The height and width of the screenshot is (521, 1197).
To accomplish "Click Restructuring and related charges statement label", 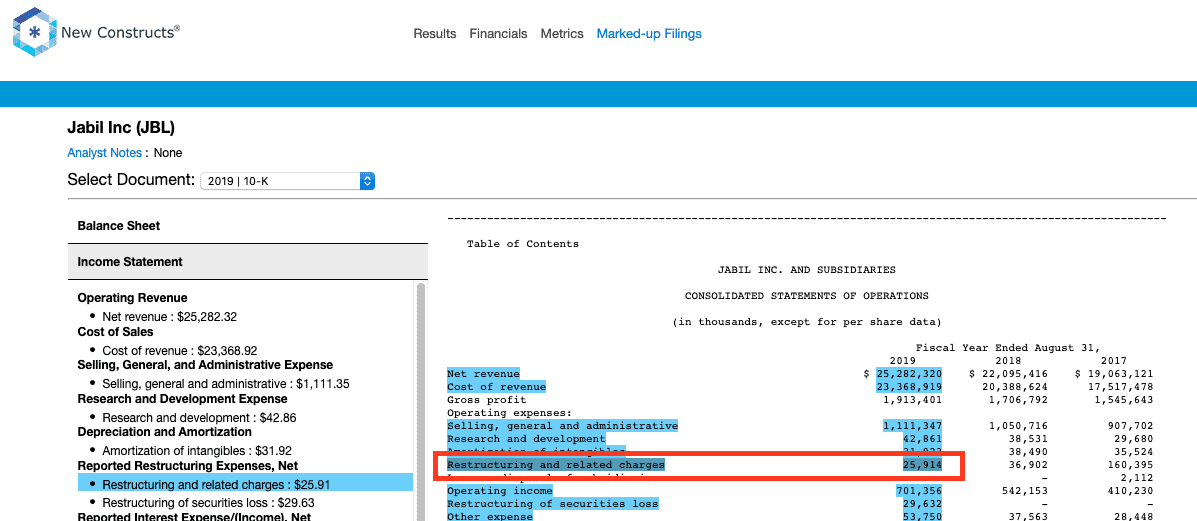I will [x=556, y=464].
